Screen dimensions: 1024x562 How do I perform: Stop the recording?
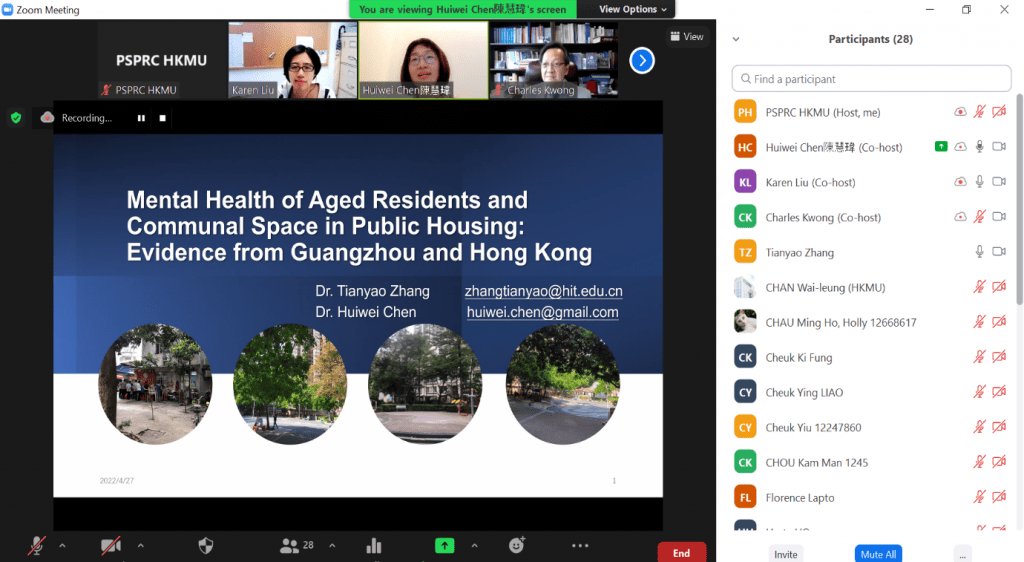[163, 118]
